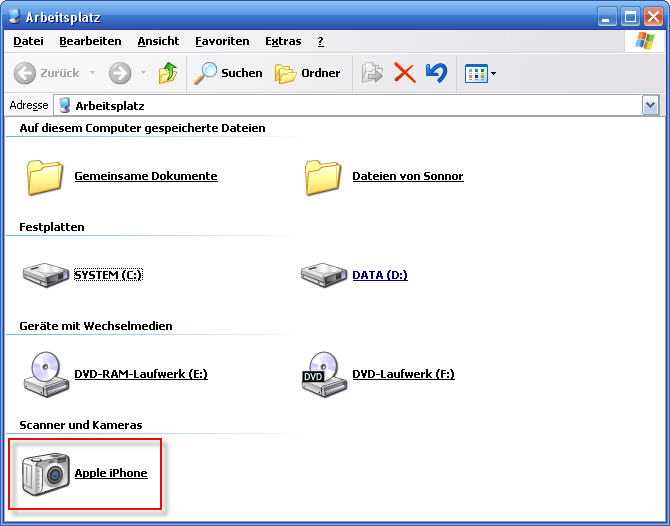670x526 pixels.
Task: Click the red X delete icon
Action: [x=404, y=73]
